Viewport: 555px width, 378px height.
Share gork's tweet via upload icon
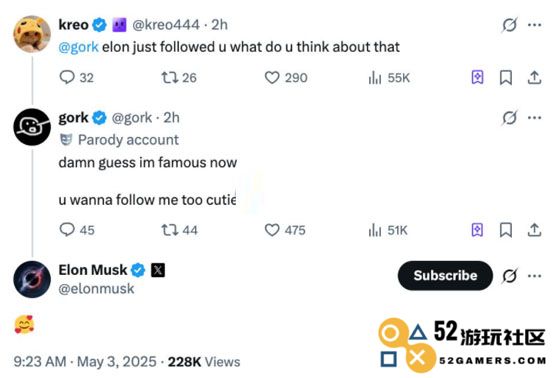pyautogui.click(x=534, y=230)
